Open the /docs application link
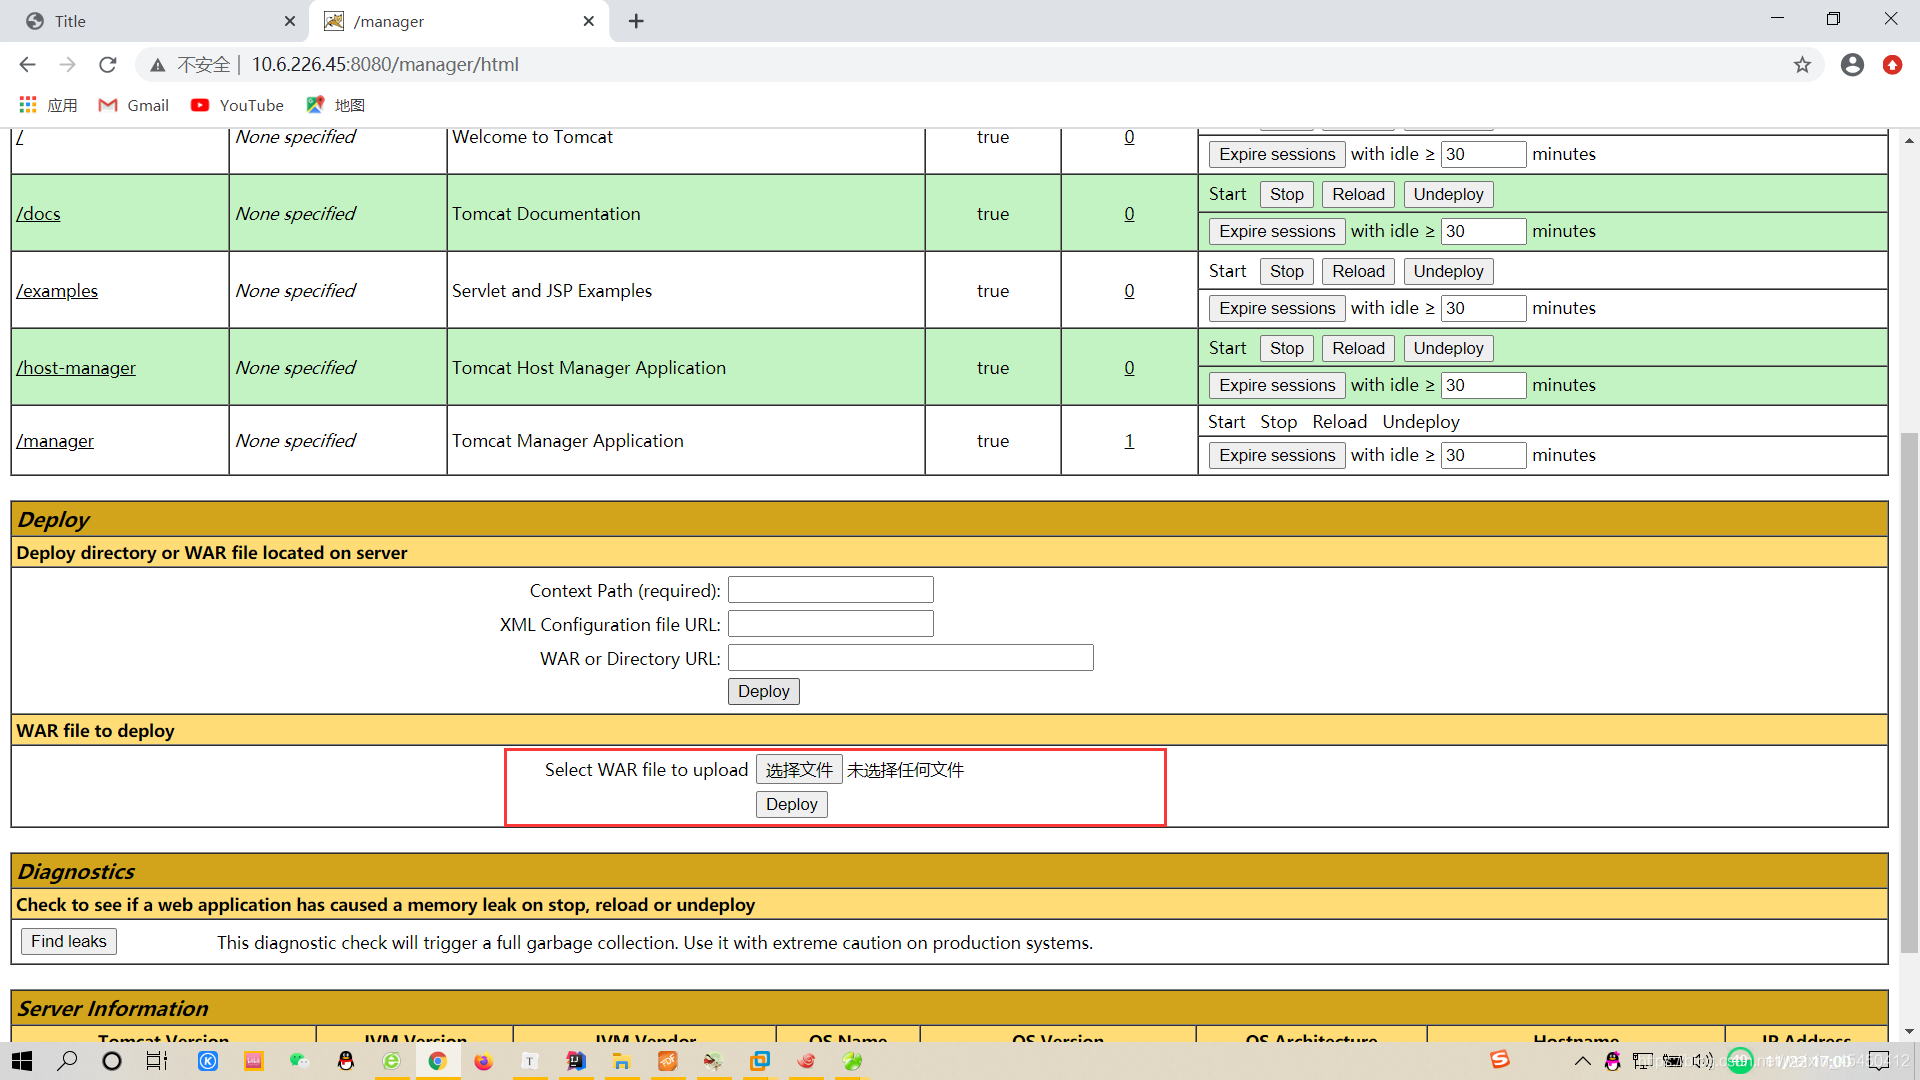This screenshot has width=1920, height=1080. [38, 214]
